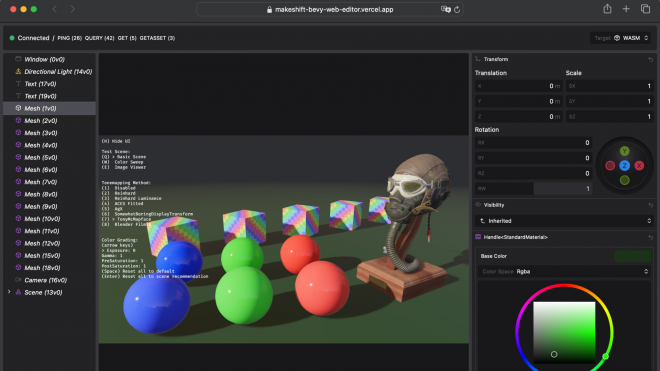Click the Directional Light sun icon
The height and width of the screenshot is (371, 660).
pyautogui.click(x=18, y=72)
